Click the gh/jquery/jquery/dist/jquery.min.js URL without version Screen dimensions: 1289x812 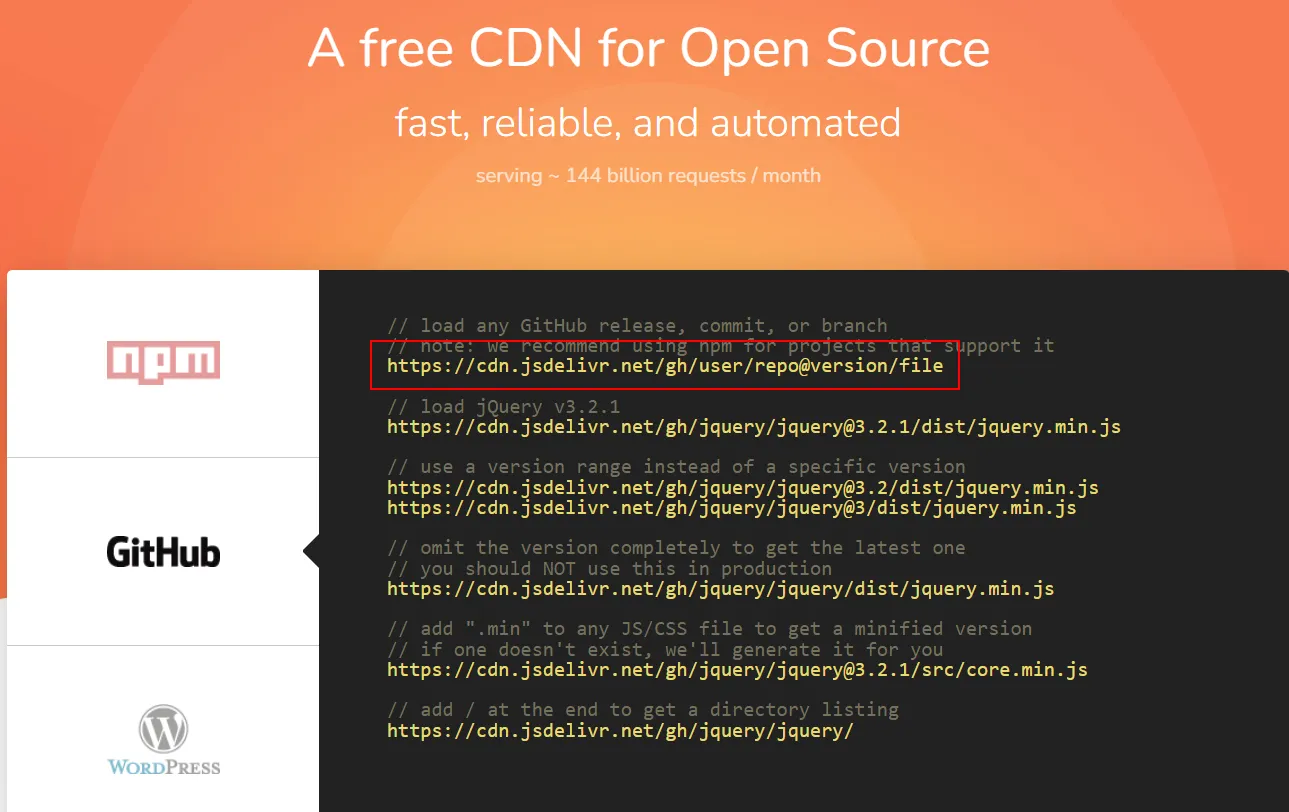pos(720,588)
